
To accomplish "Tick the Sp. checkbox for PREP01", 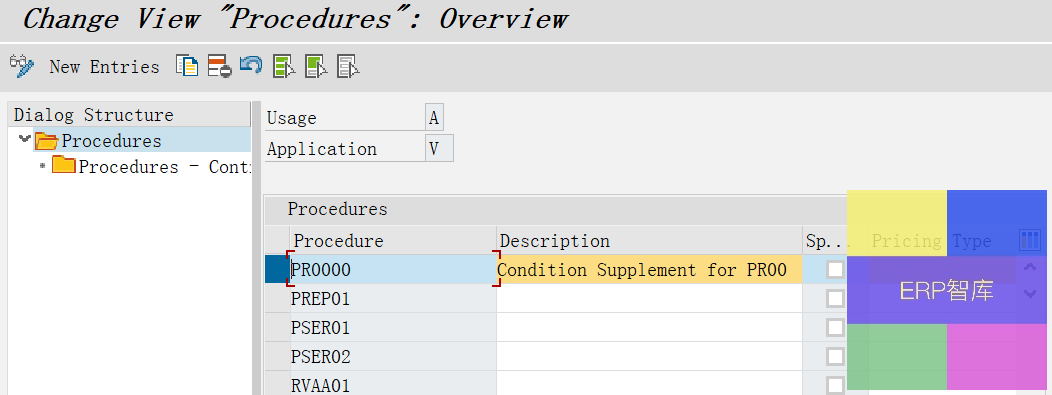I will [x=835, y=298].
